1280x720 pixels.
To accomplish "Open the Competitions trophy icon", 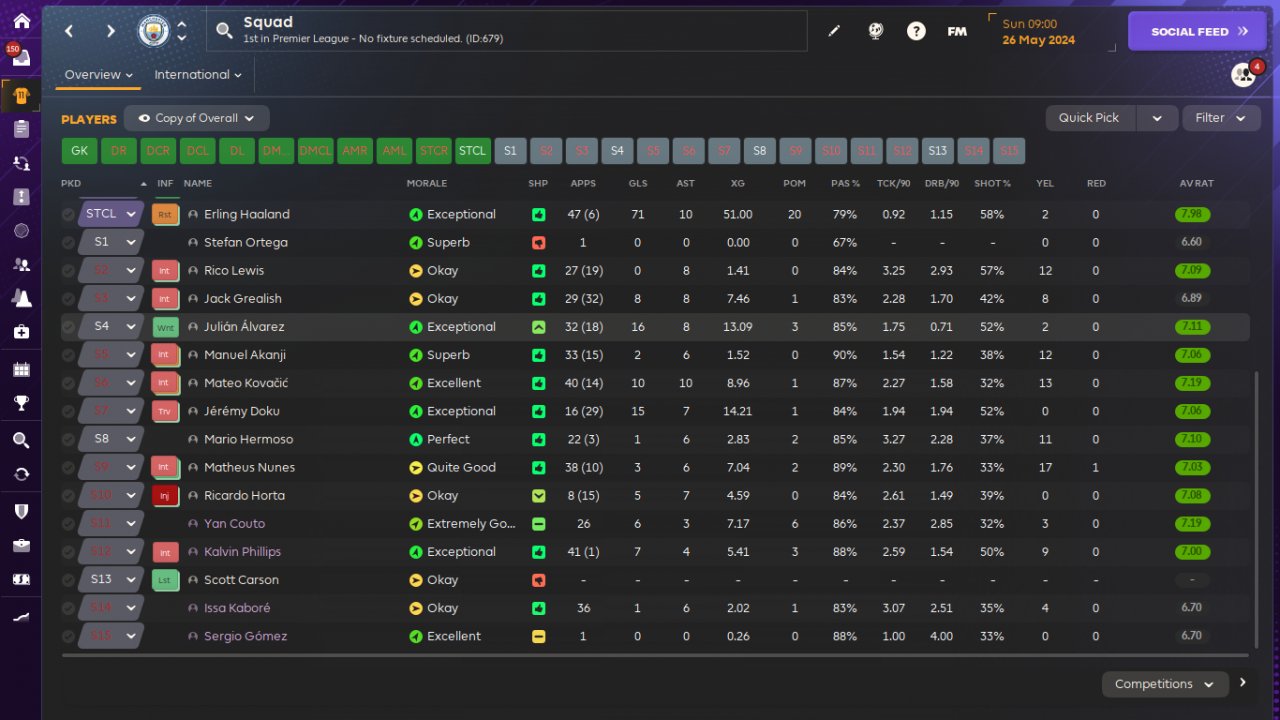I will point(21,403).
